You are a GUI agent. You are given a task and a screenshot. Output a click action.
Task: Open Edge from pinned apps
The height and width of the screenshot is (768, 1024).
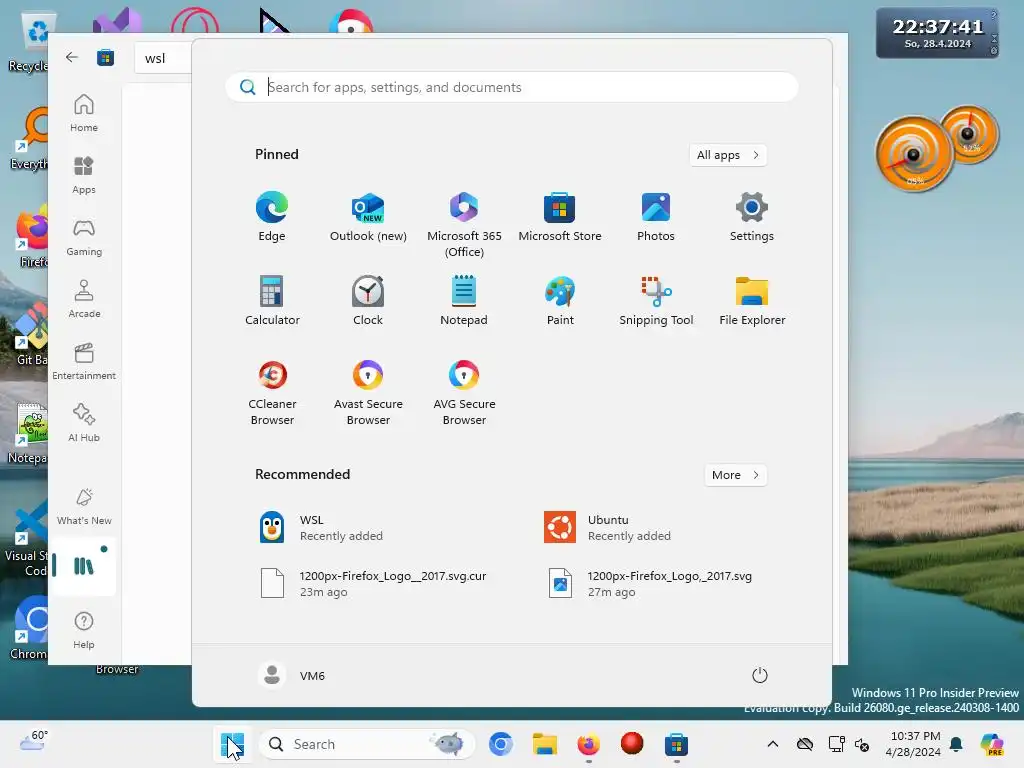point(272,217)
